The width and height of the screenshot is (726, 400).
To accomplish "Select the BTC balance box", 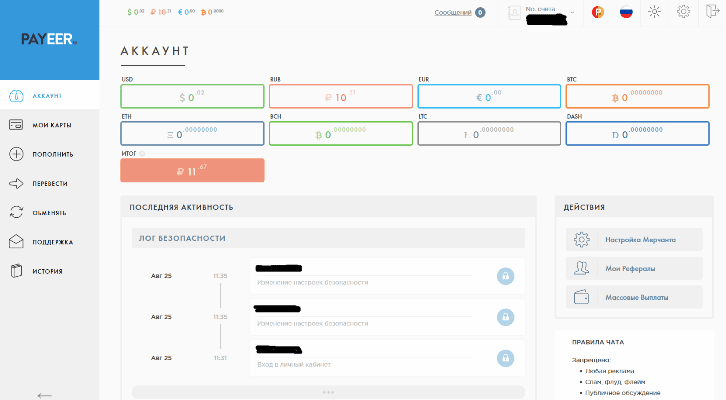I will point(638,96).
